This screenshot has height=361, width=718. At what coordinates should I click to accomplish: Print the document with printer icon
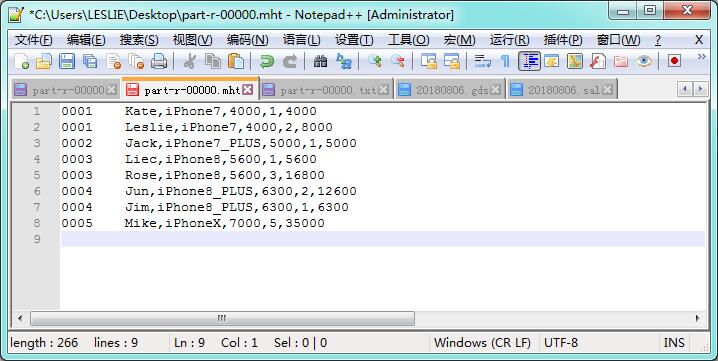pyautogui.click(x=159, y=61)
